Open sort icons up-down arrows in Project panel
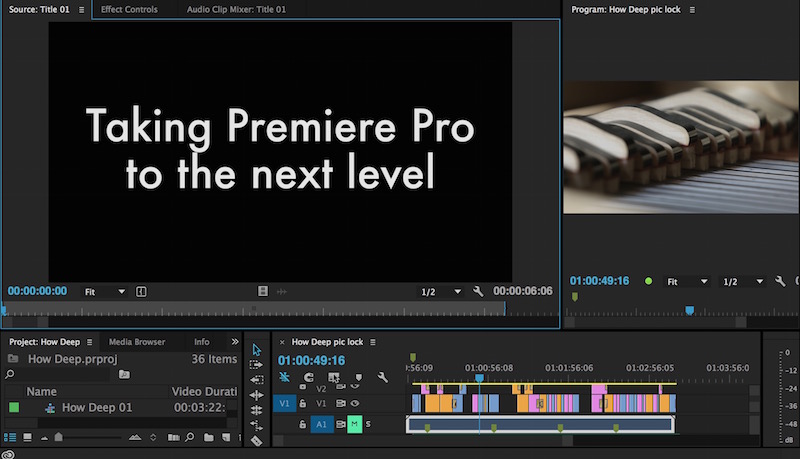The image size is (800, 459). click(153, 437)
